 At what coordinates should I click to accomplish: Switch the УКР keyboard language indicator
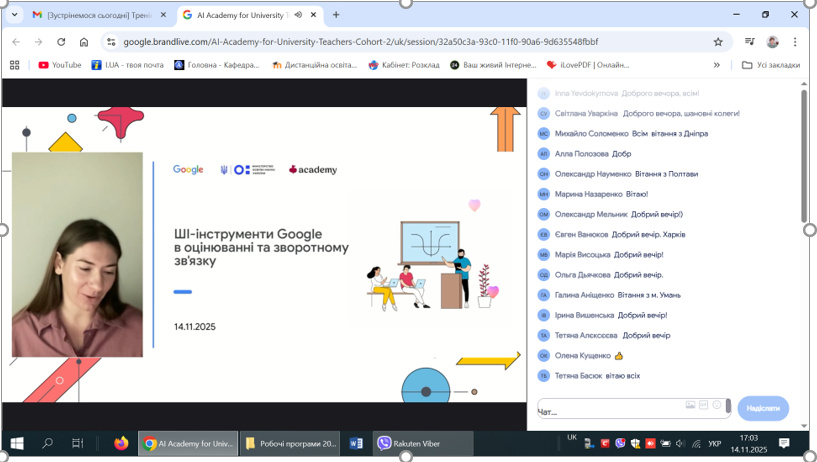714,444
